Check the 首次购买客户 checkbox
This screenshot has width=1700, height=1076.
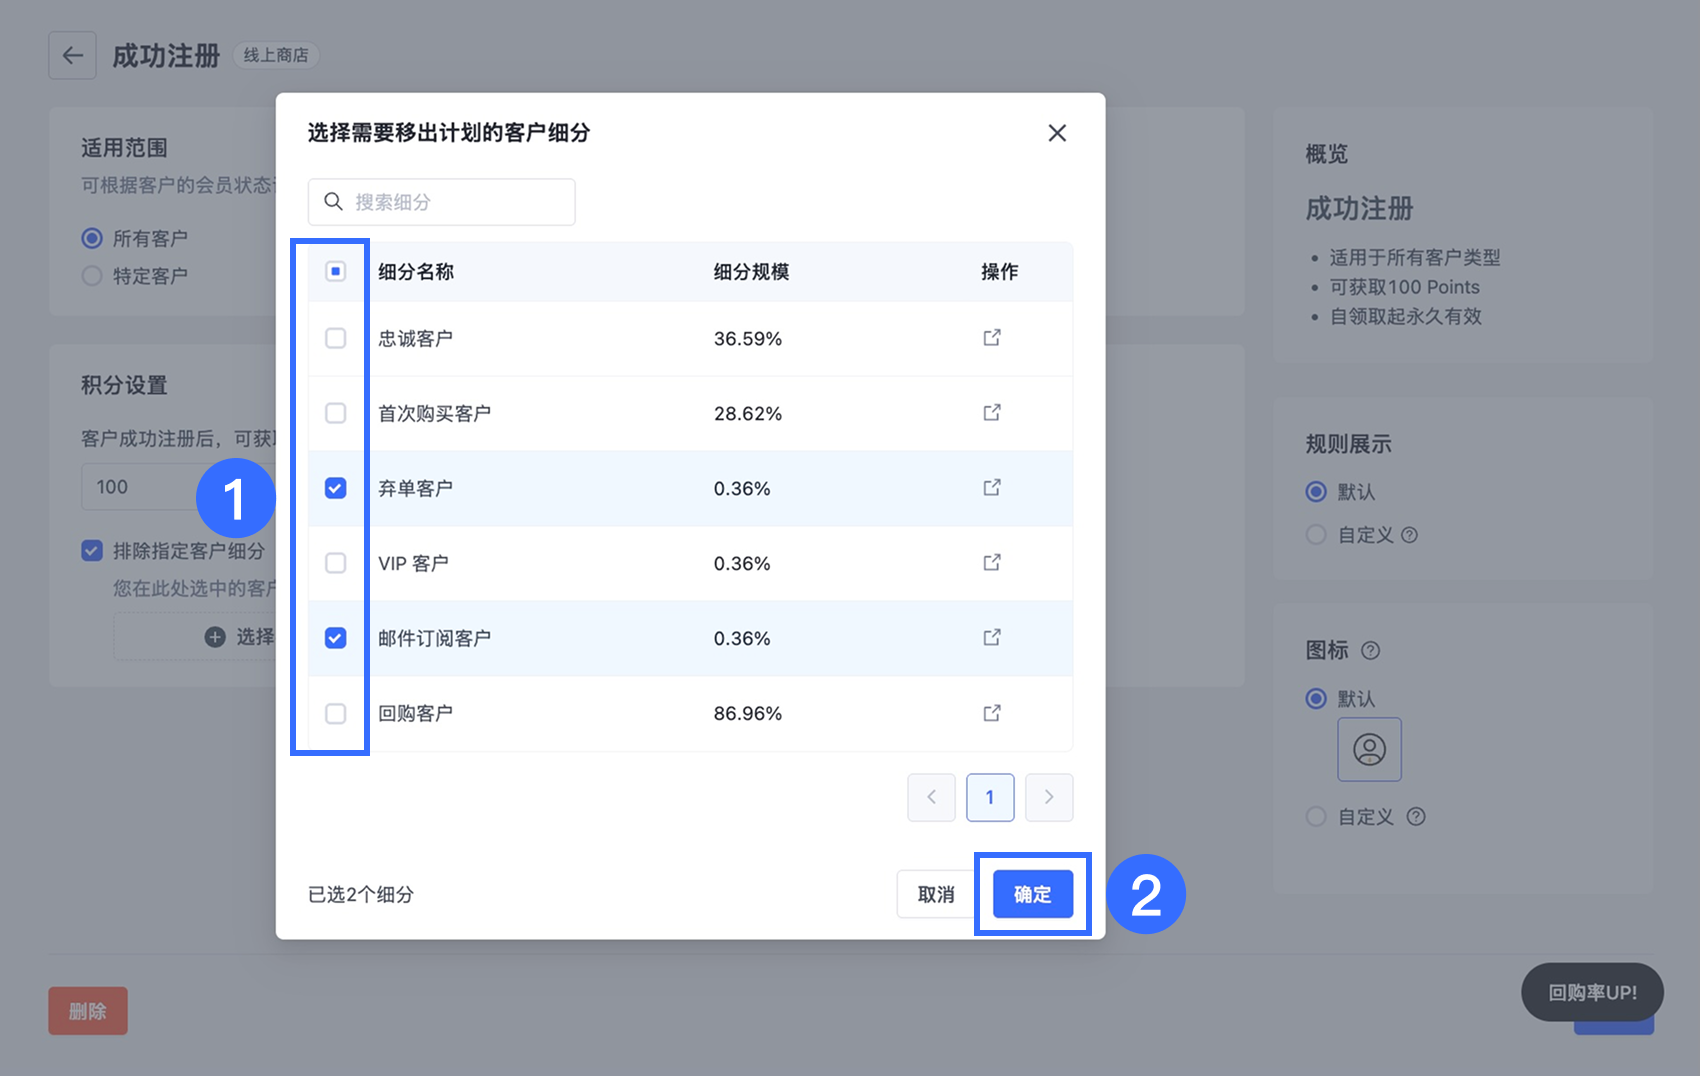coord(336,413)
